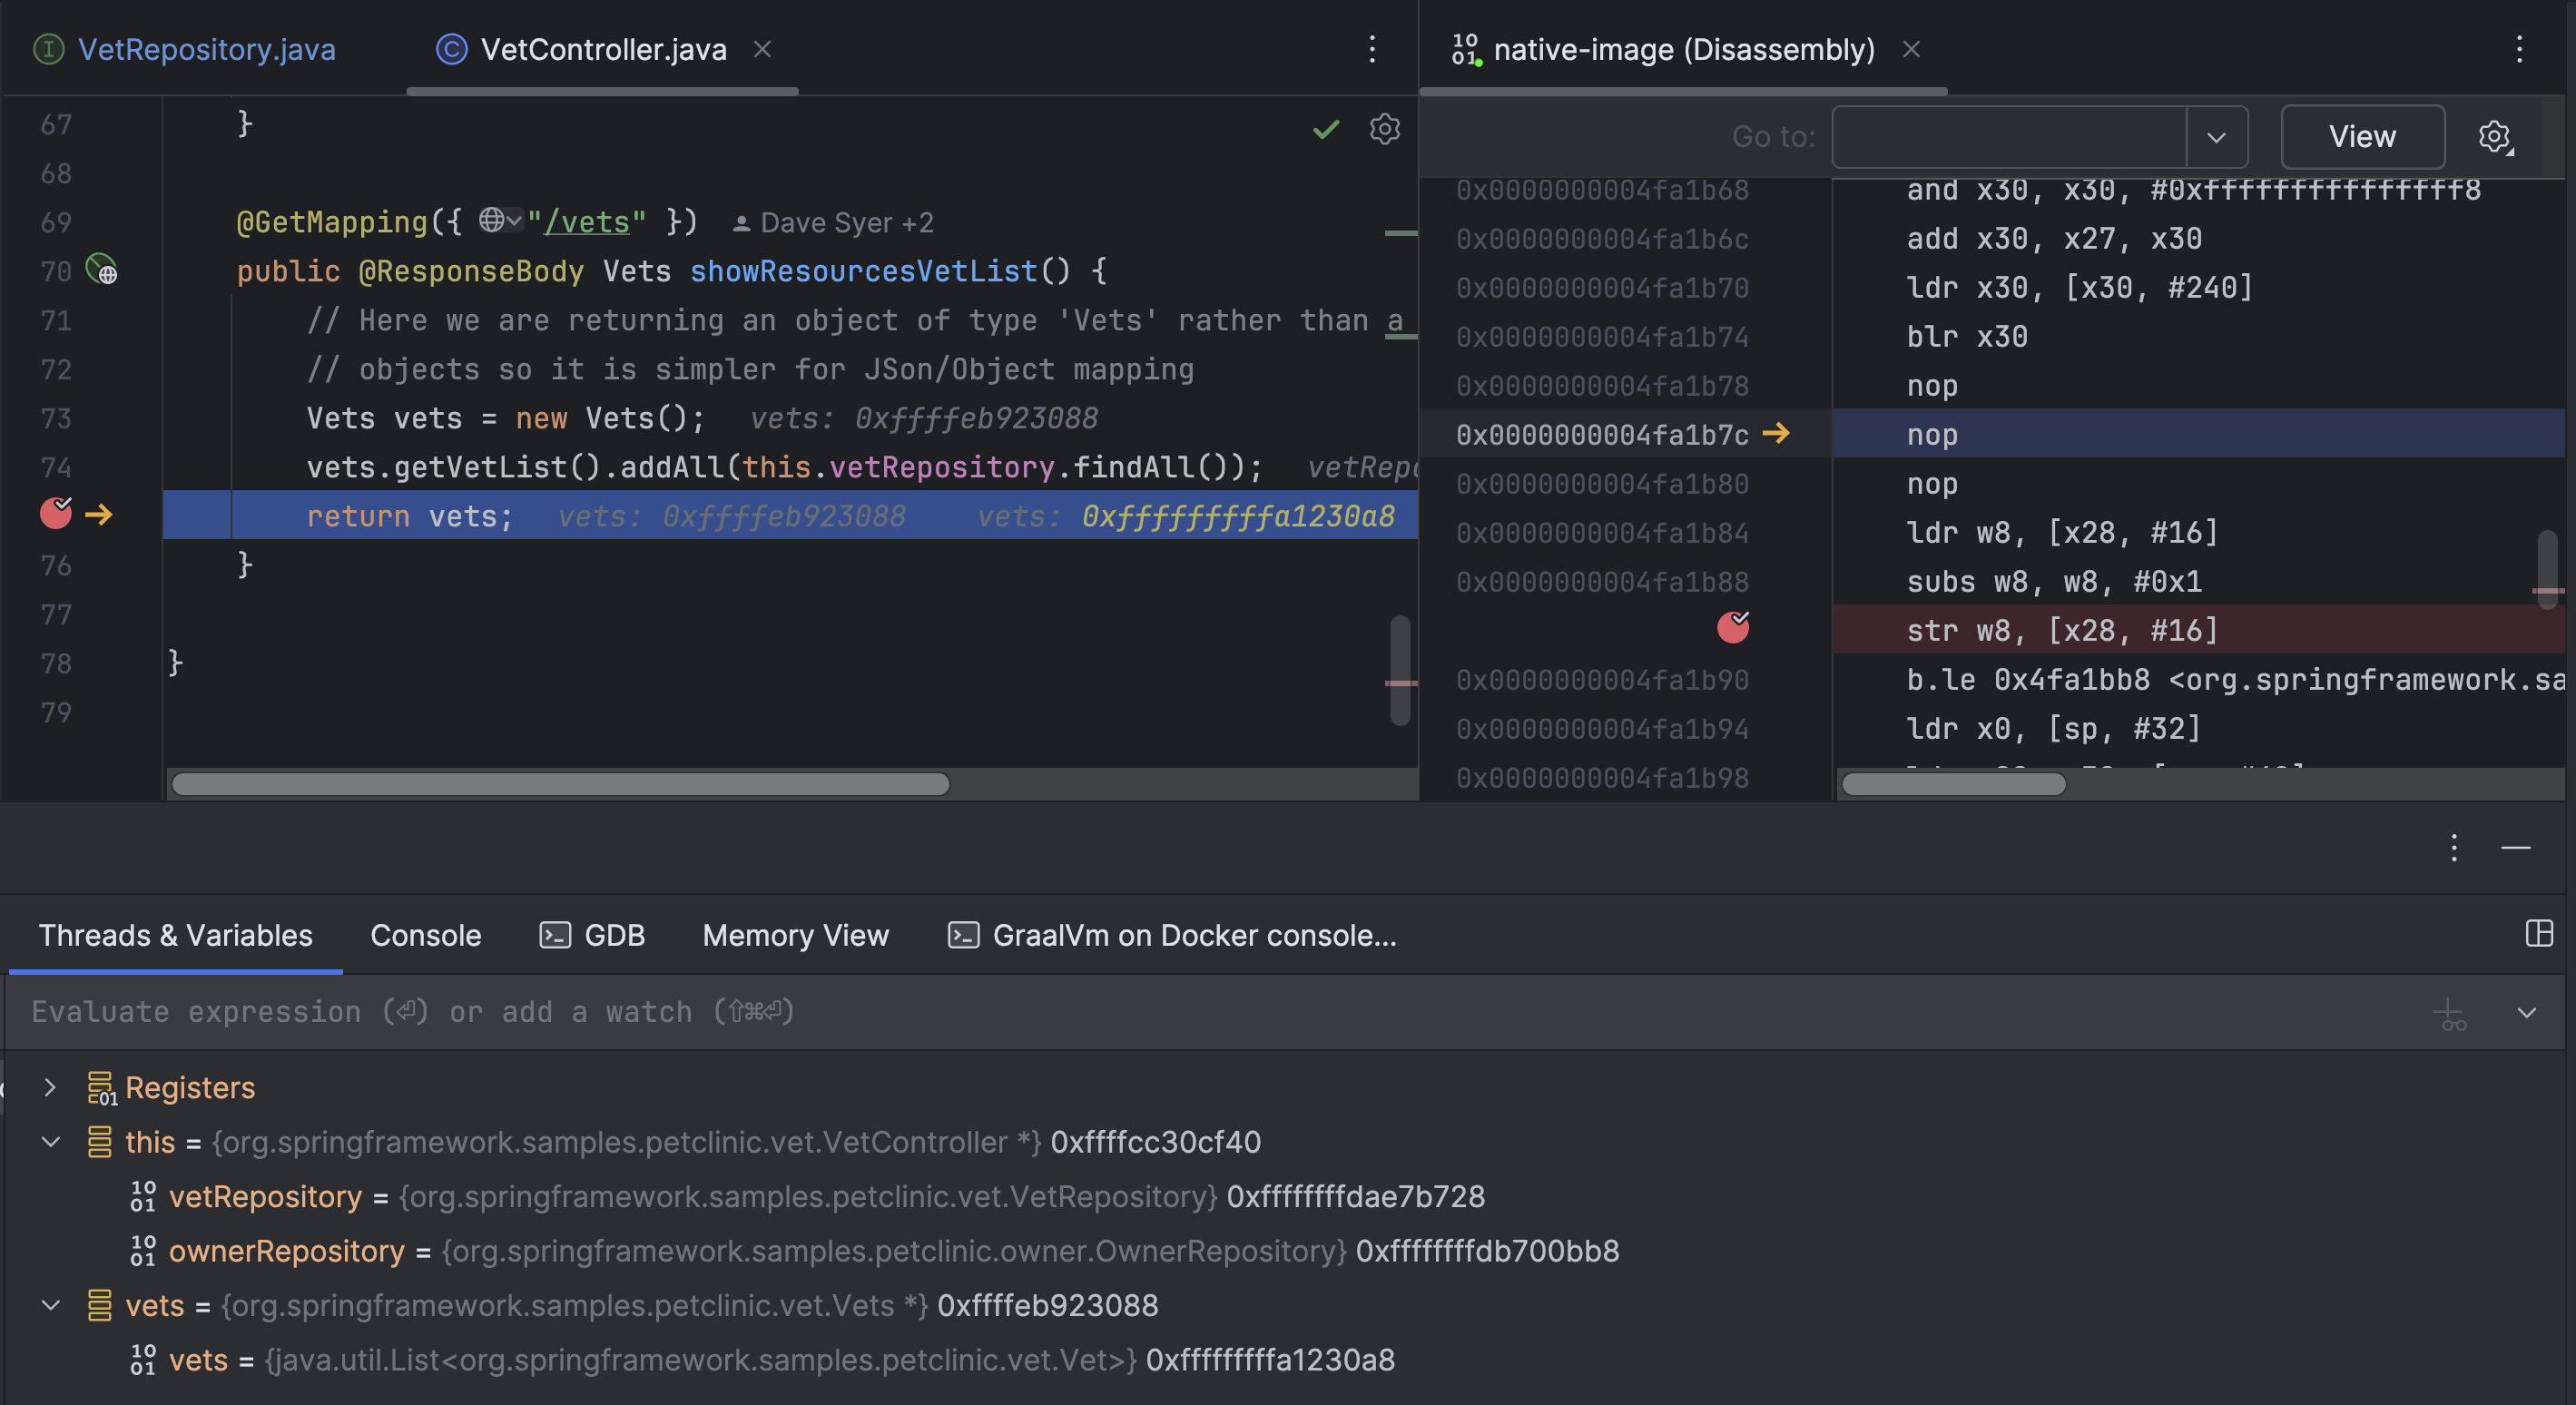Open the Go to address dropdown in disassembly
The height and width of the screenshot is (1405, 2576).
(2217, 137)
